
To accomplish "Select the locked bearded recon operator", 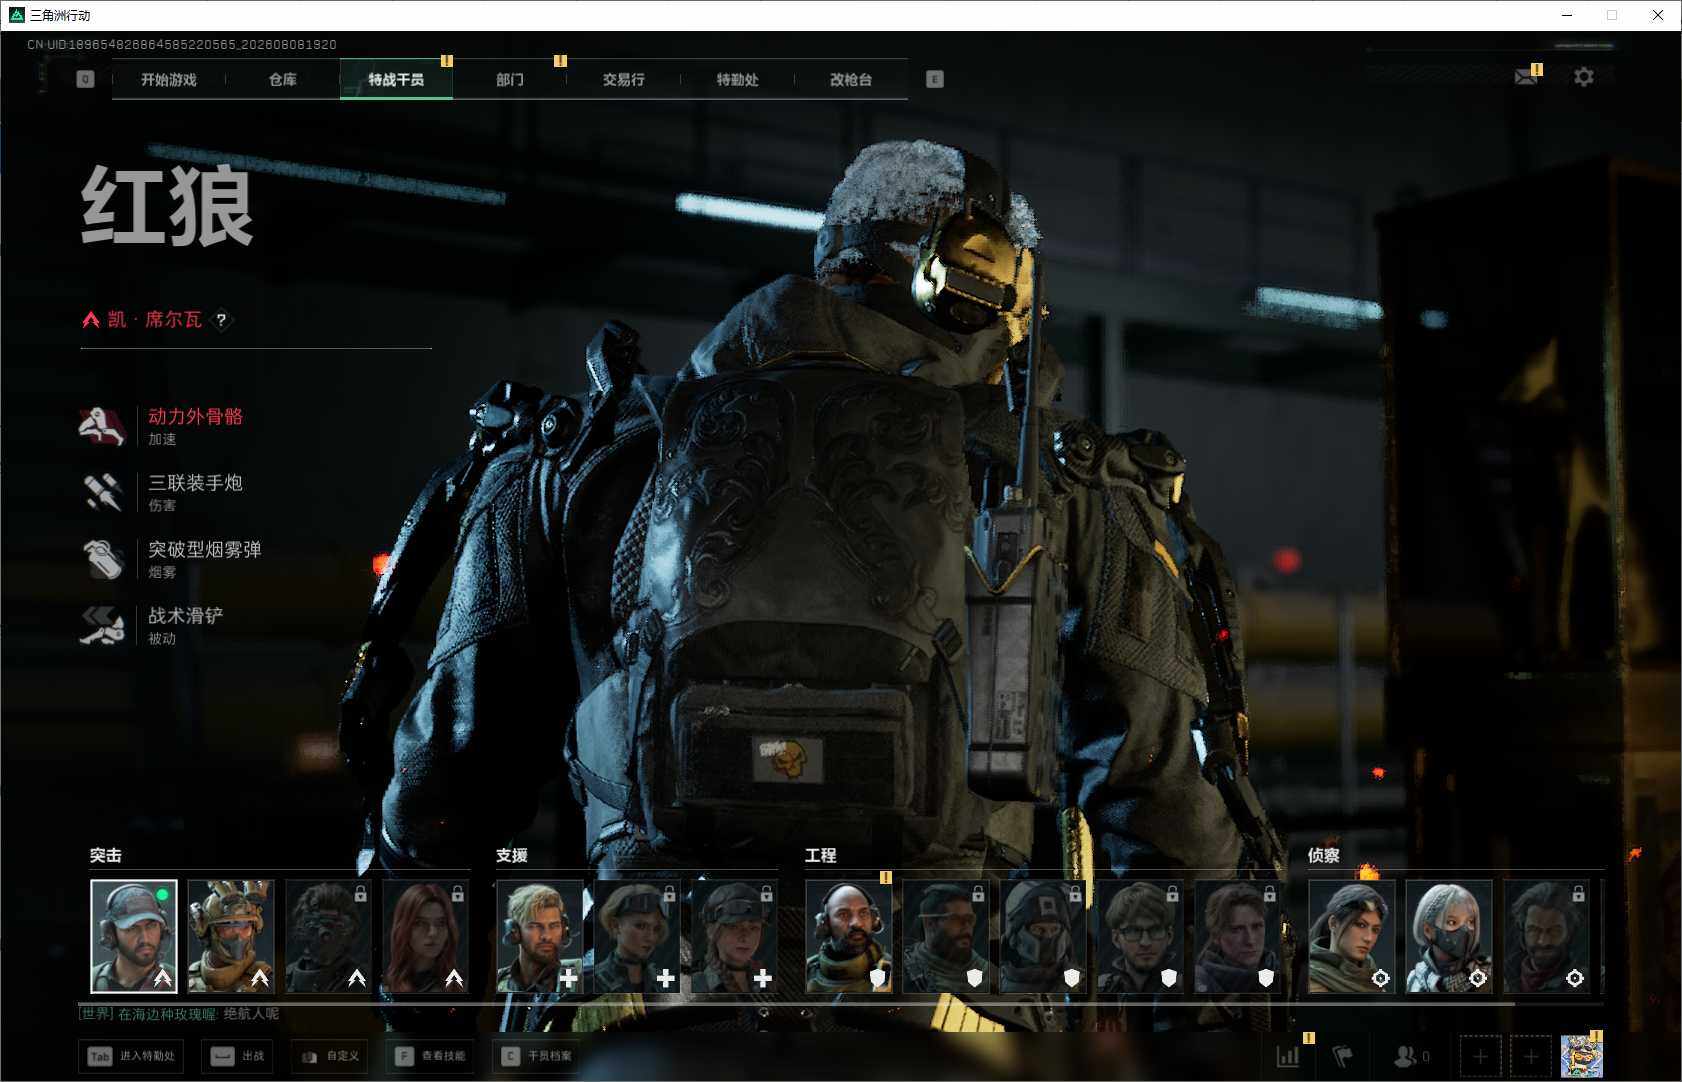I will [1546, 936].
